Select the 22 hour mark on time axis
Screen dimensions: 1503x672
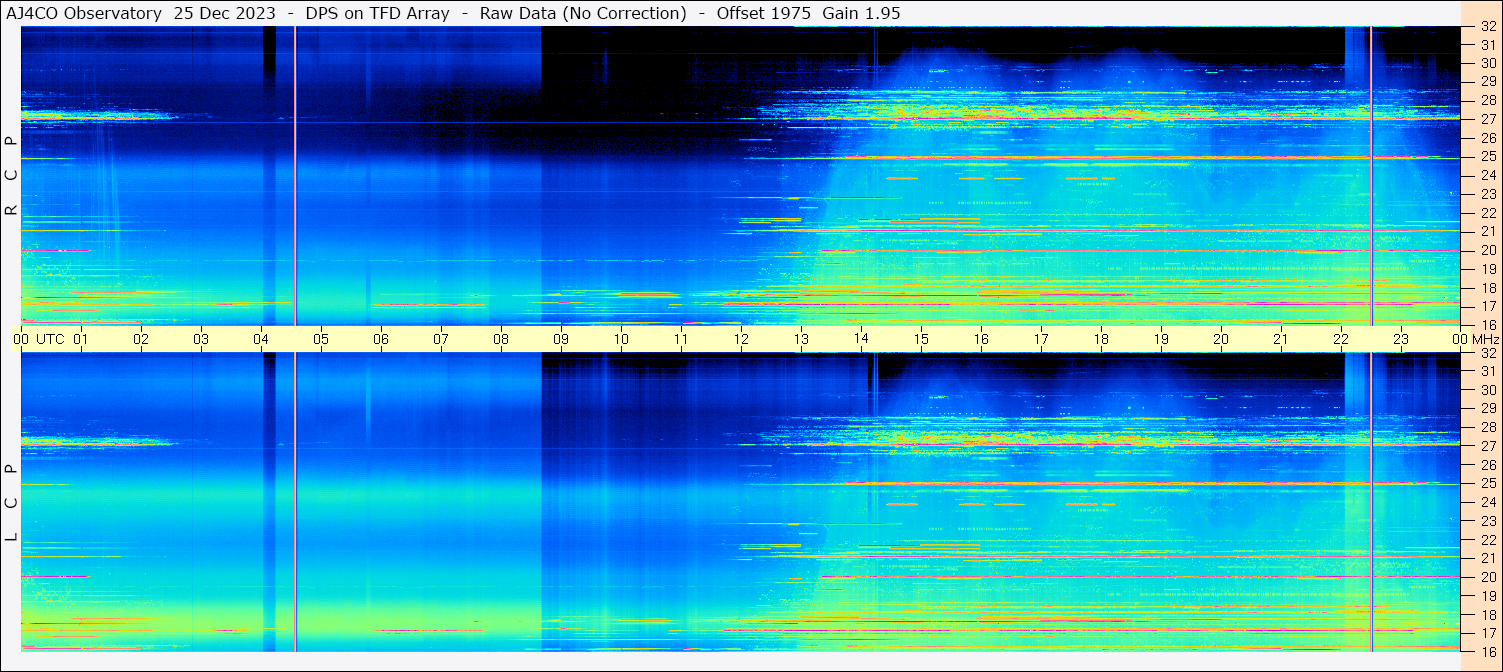click(1341, 339)
